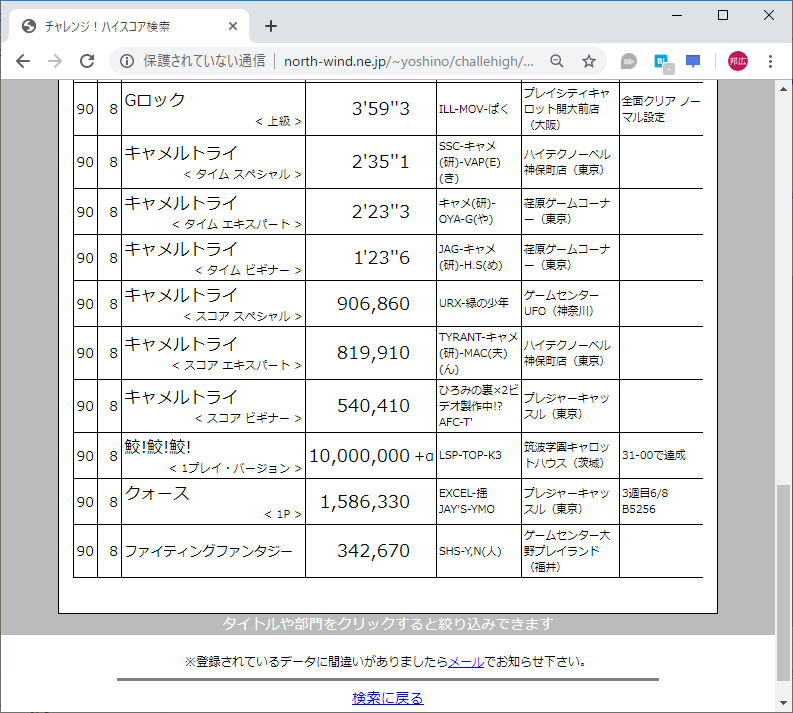Image resolution: width=793 pixels, height=713 pixels.
Task: Click the score 1'23"6
Action: [x=382, y=257]
